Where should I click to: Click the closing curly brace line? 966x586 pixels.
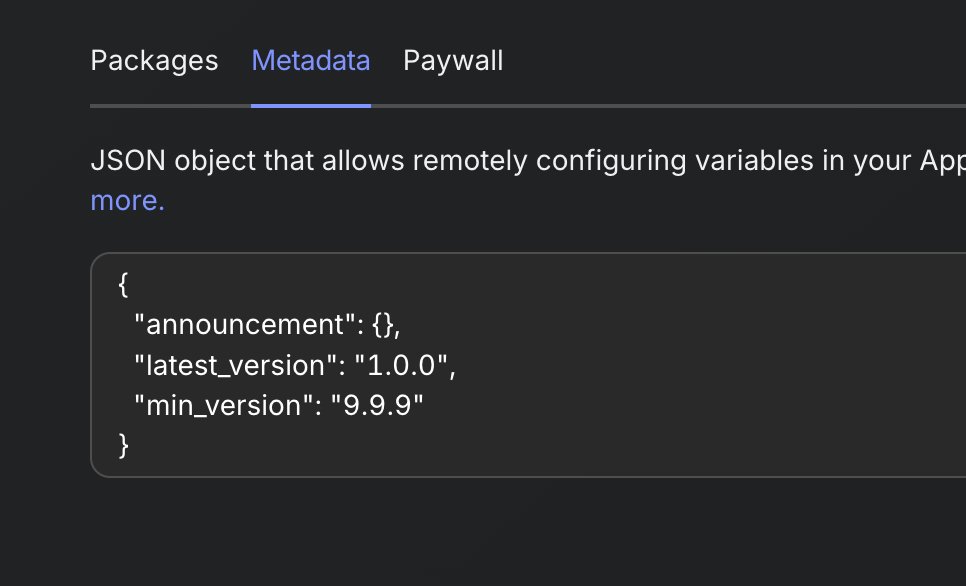click(x=123, y=445)
